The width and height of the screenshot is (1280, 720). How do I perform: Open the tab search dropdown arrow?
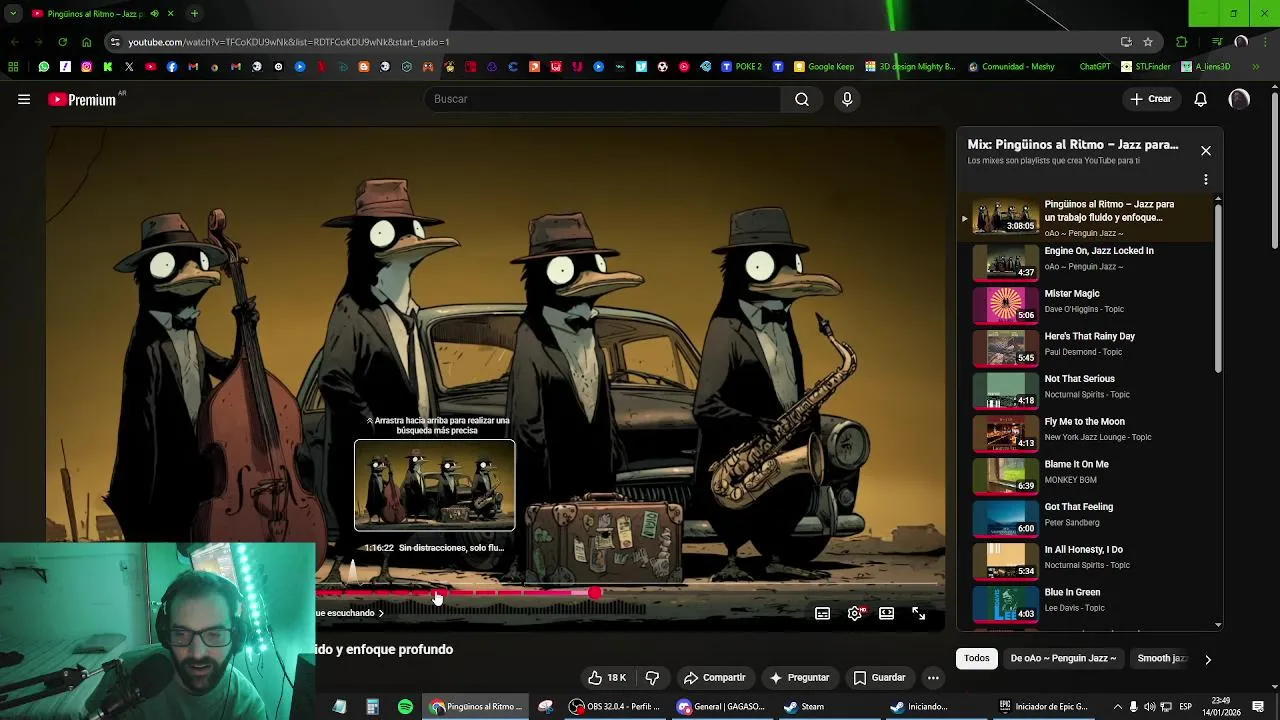pos(13,14)
